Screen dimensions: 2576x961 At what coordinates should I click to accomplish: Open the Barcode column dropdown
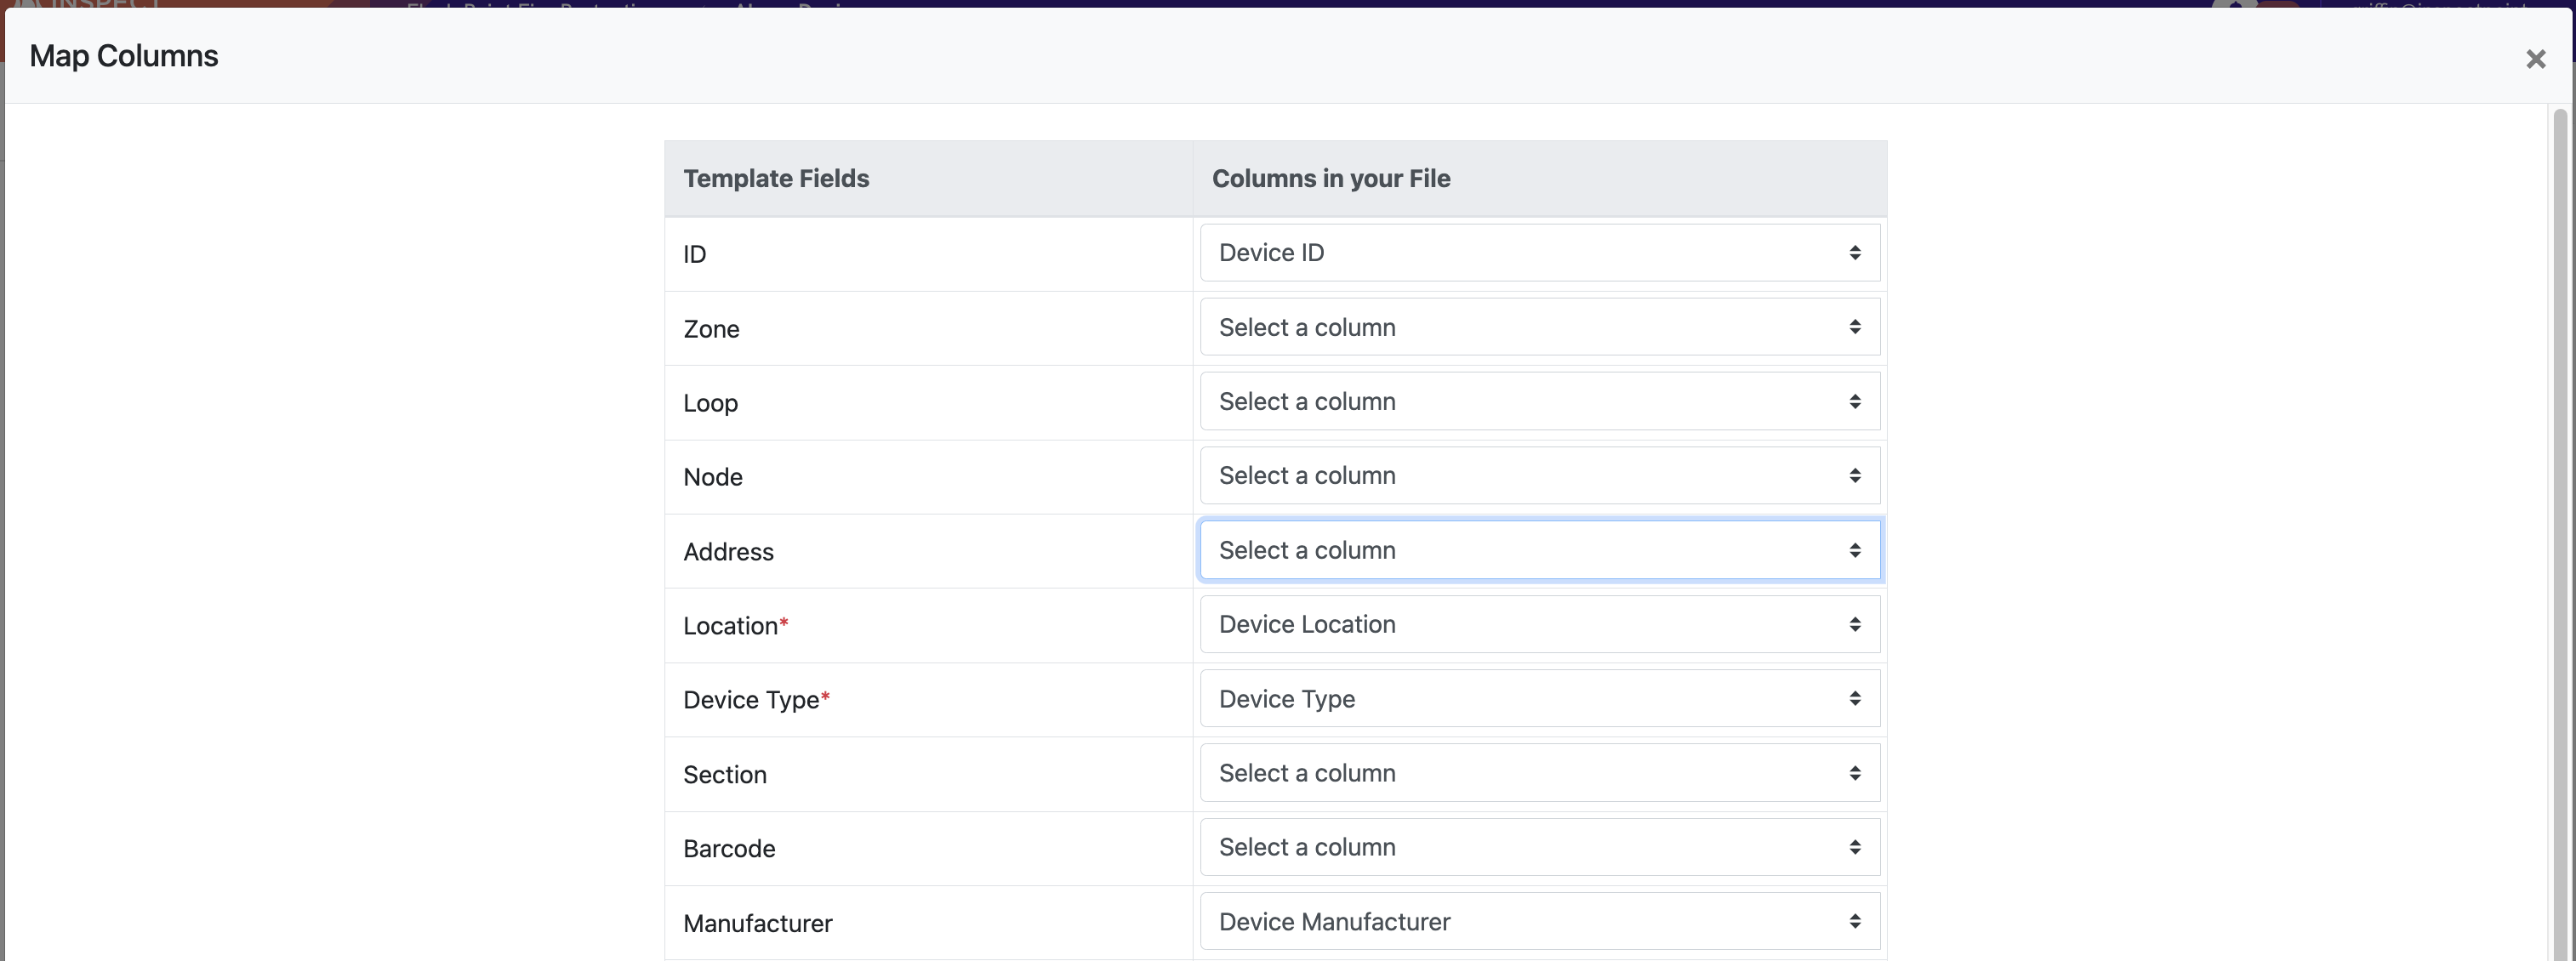(x=1540, y=847)
